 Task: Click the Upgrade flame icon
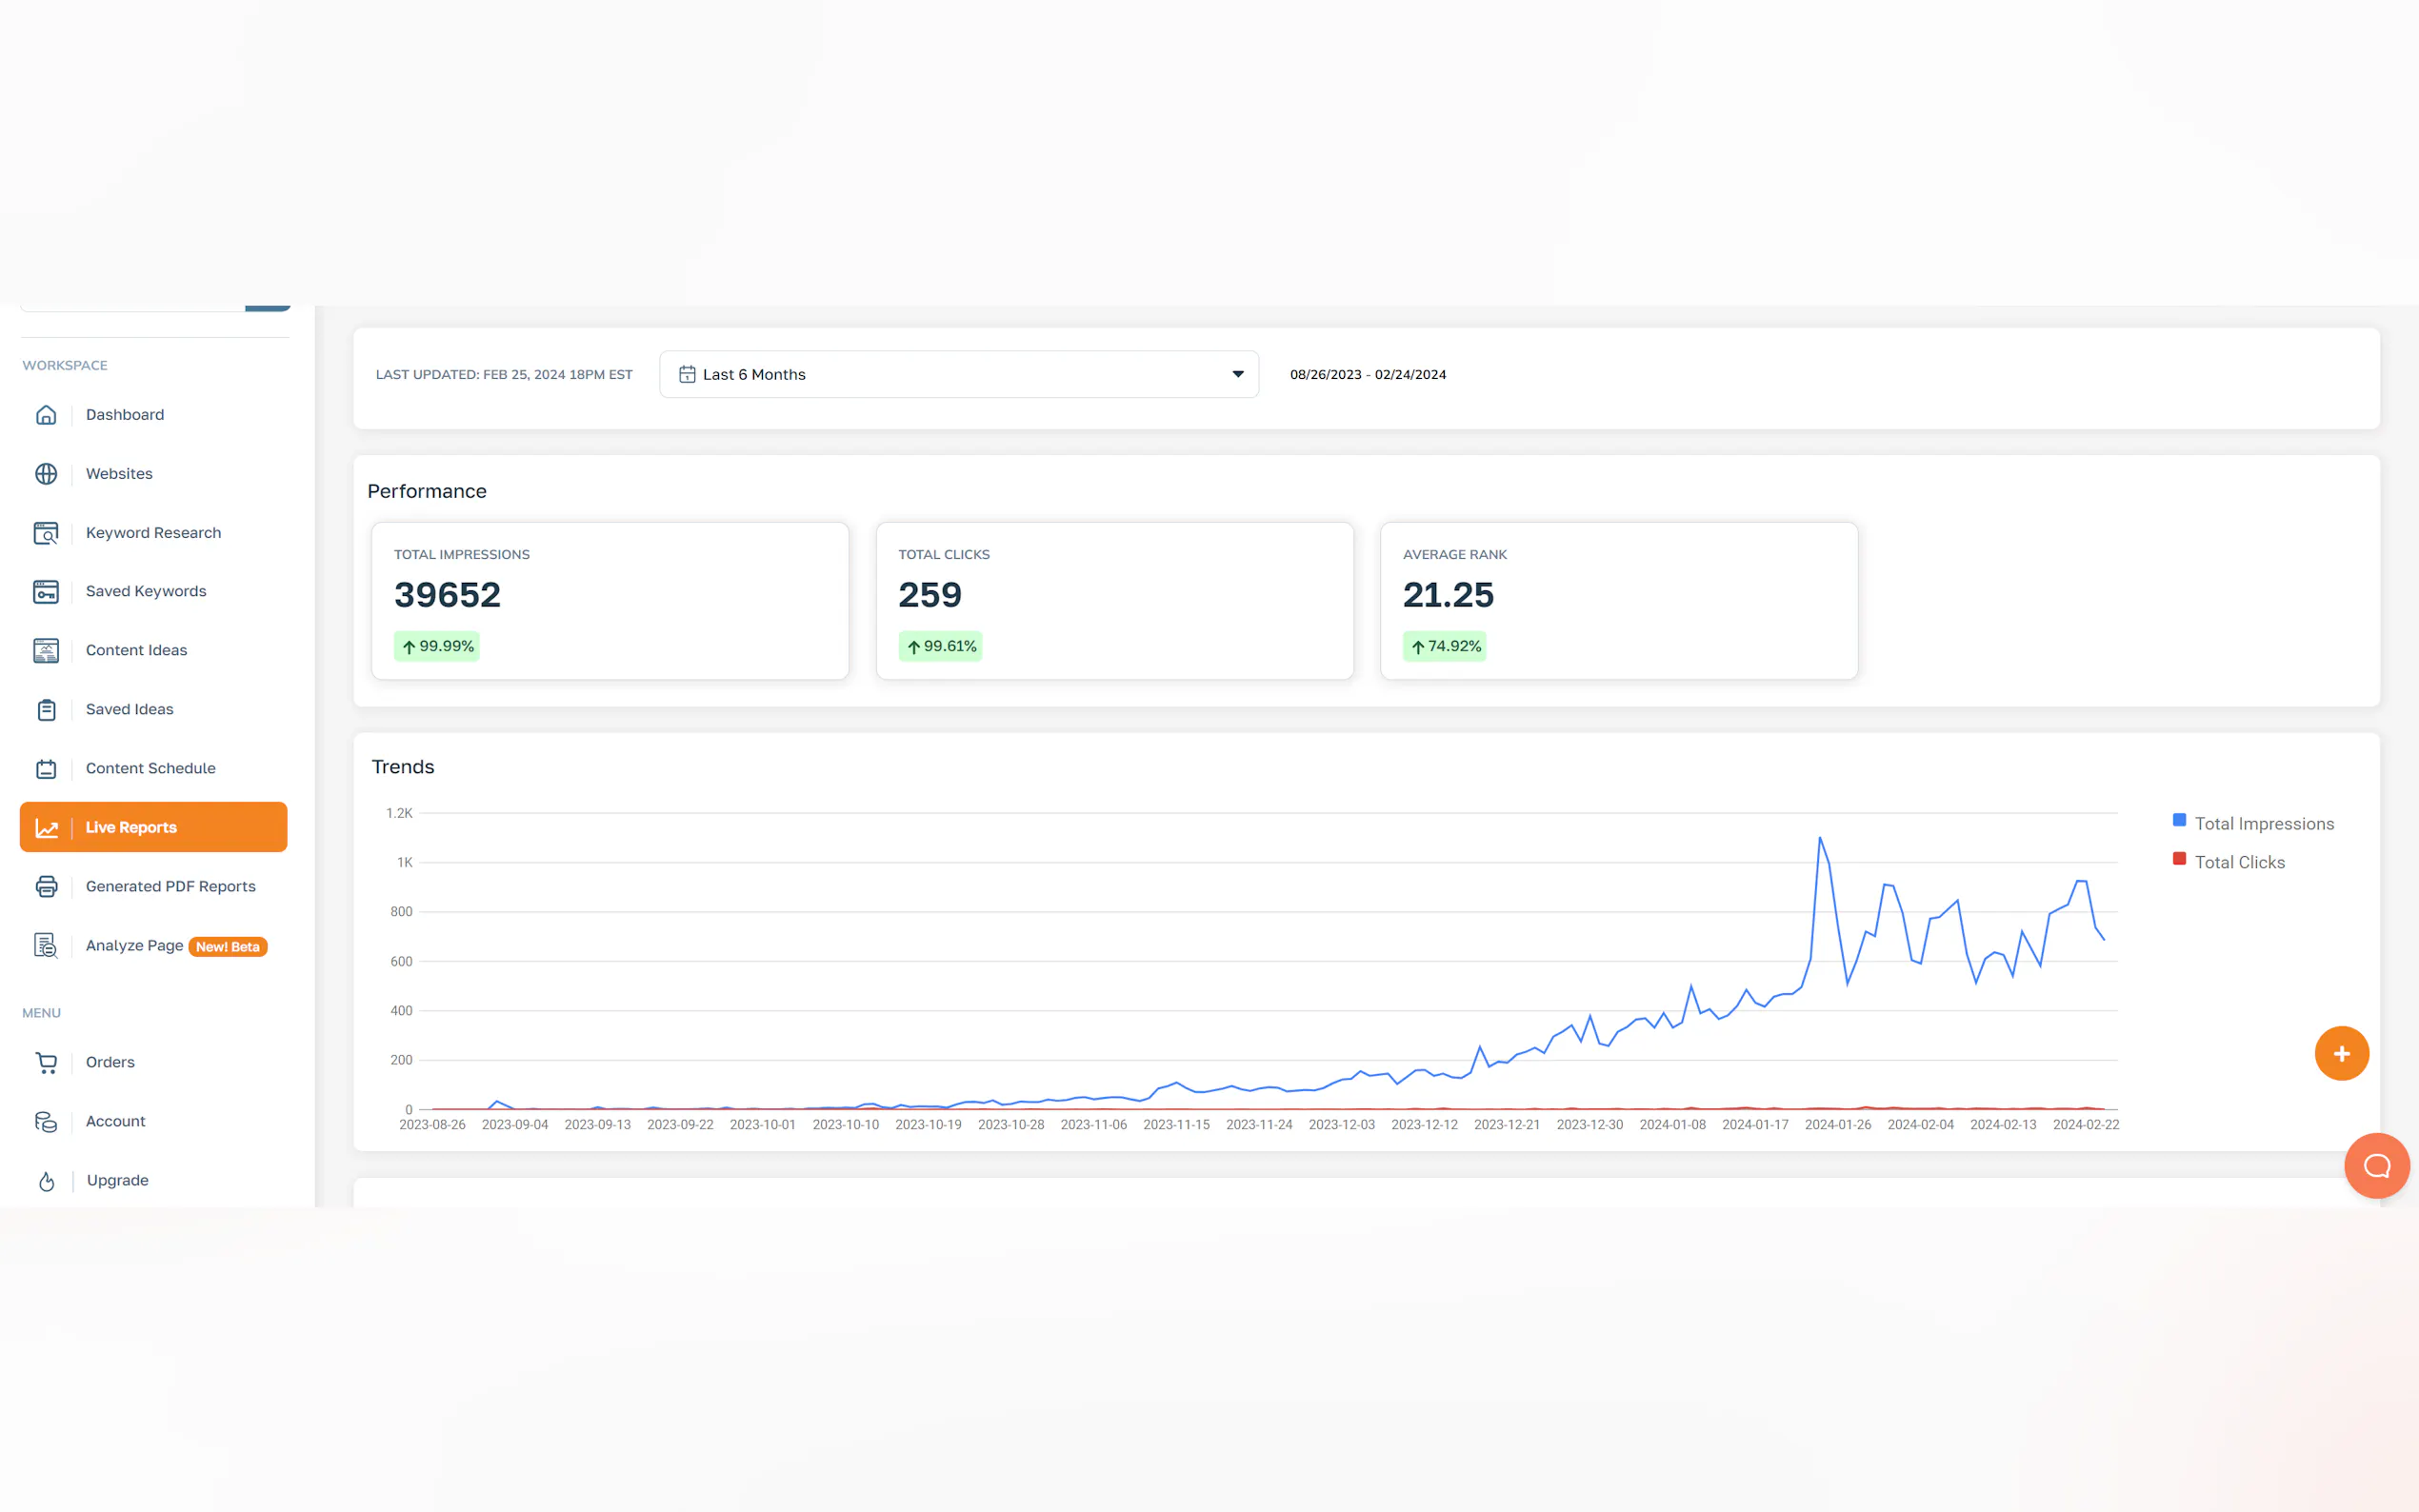(46, 1181)
